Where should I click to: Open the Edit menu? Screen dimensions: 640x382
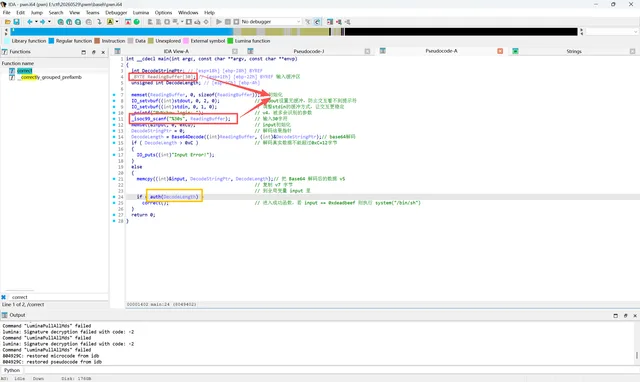(x=20, y=13)
